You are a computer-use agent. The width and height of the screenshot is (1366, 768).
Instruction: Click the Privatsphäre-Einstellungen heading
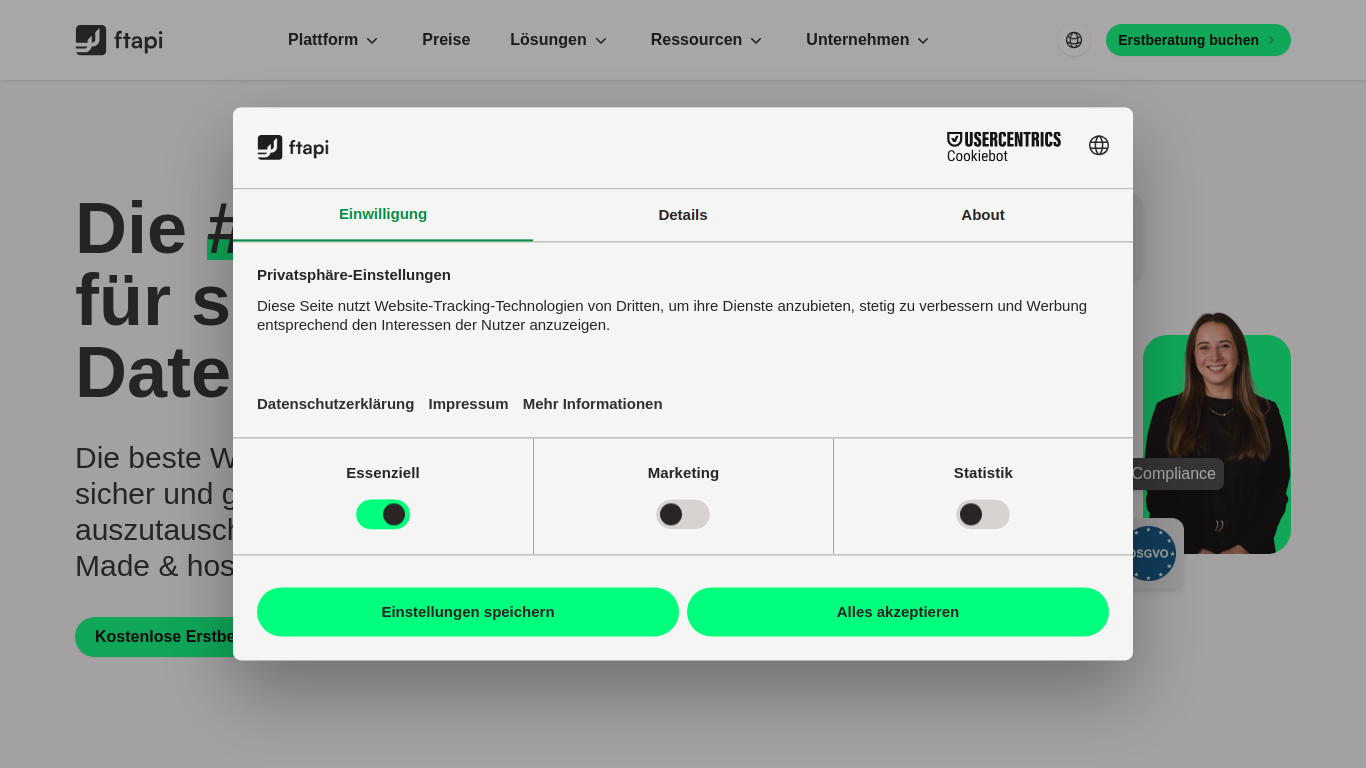[x=354, y=275]
